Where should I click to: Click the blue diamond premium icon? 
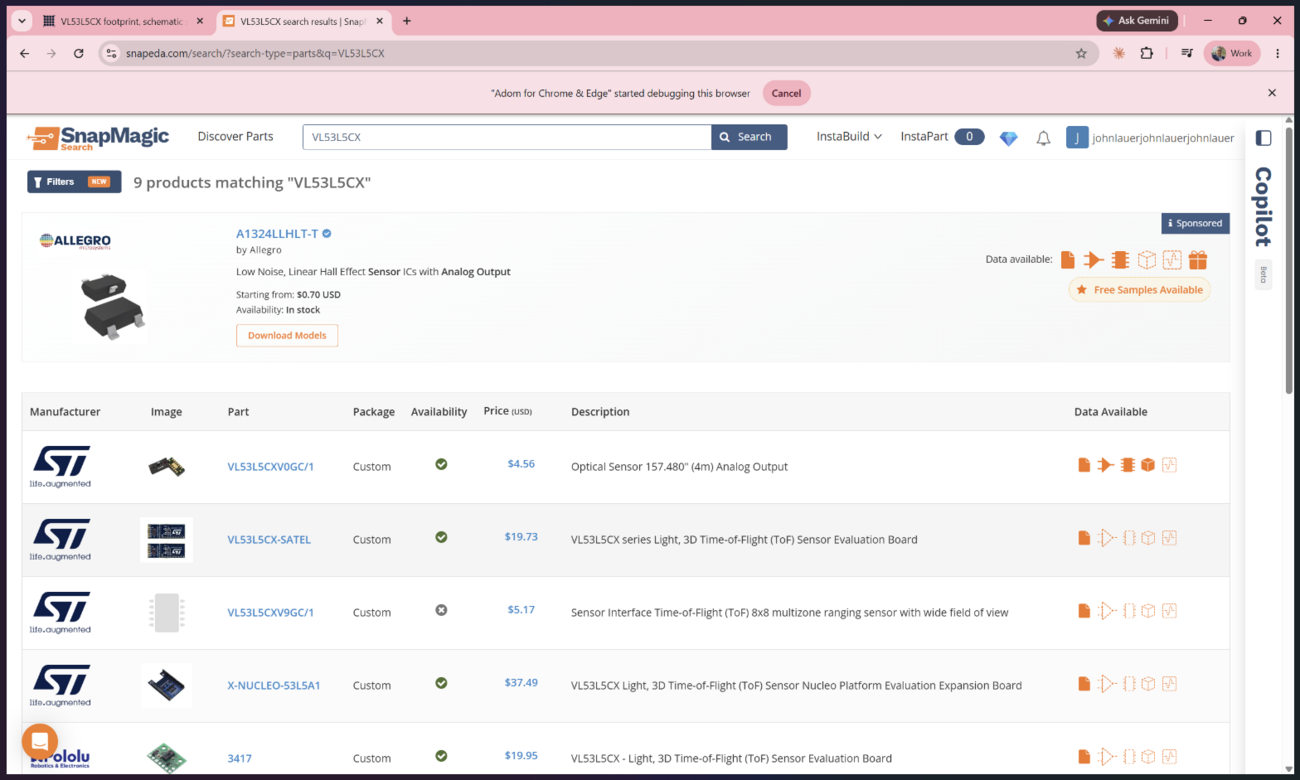point(1009,138)
